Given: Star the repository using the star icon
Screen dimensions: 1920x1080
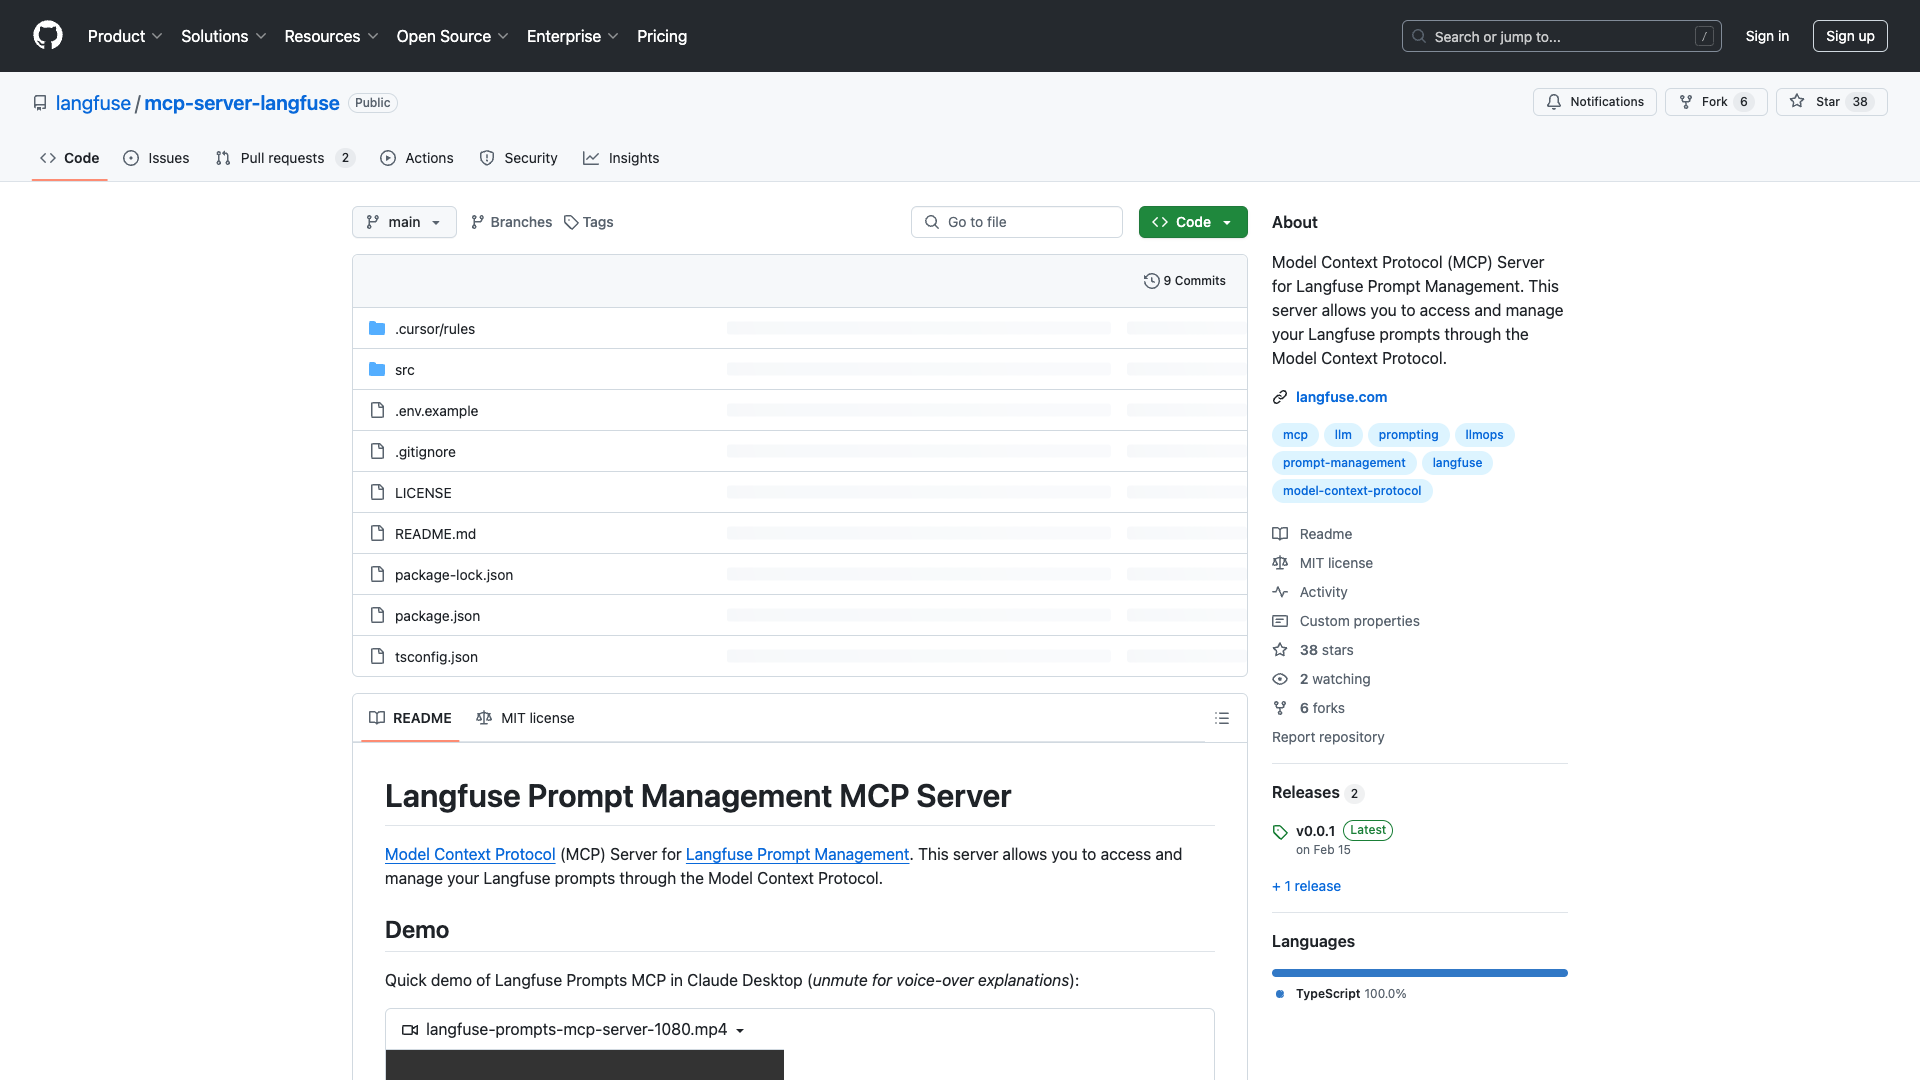Looking at the screenshot, I should (x=1797, y=101).
